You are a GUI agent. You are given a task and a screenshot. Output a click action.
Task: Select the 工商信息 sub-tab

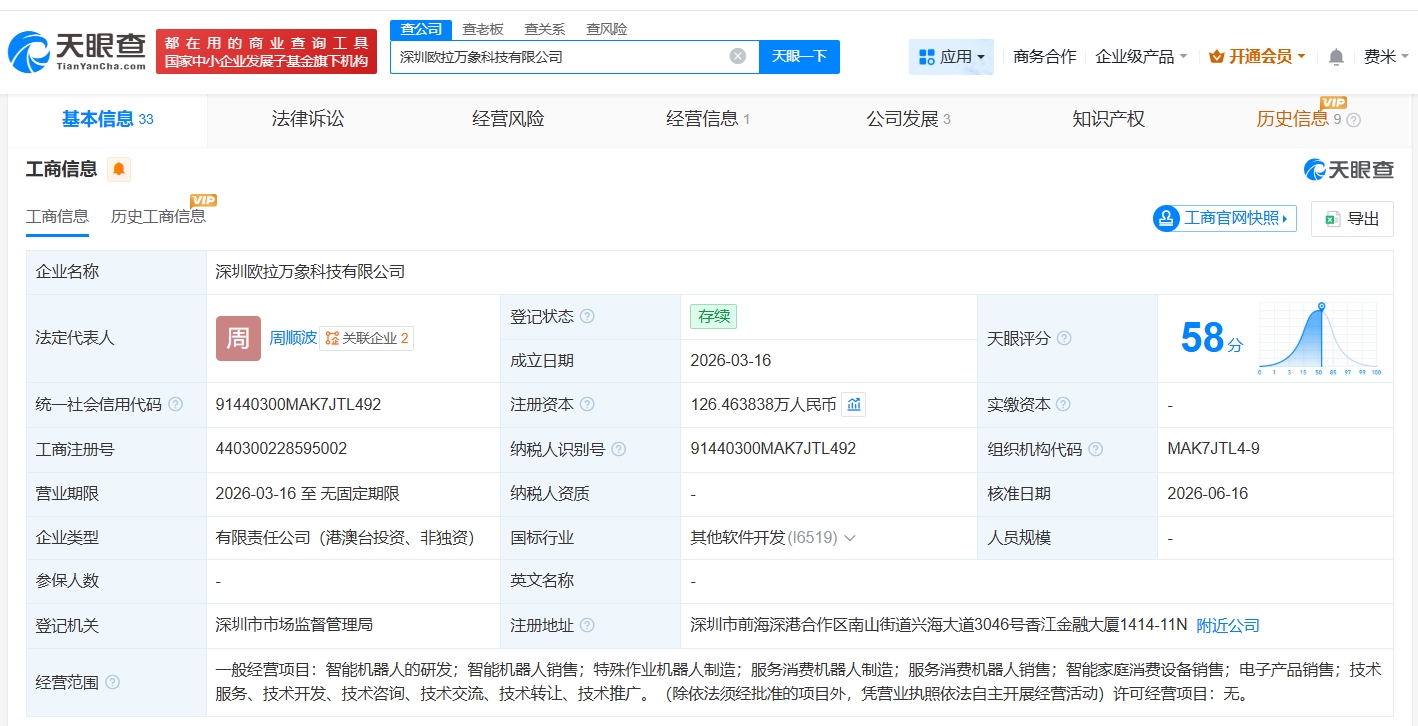tap(57, 216)
